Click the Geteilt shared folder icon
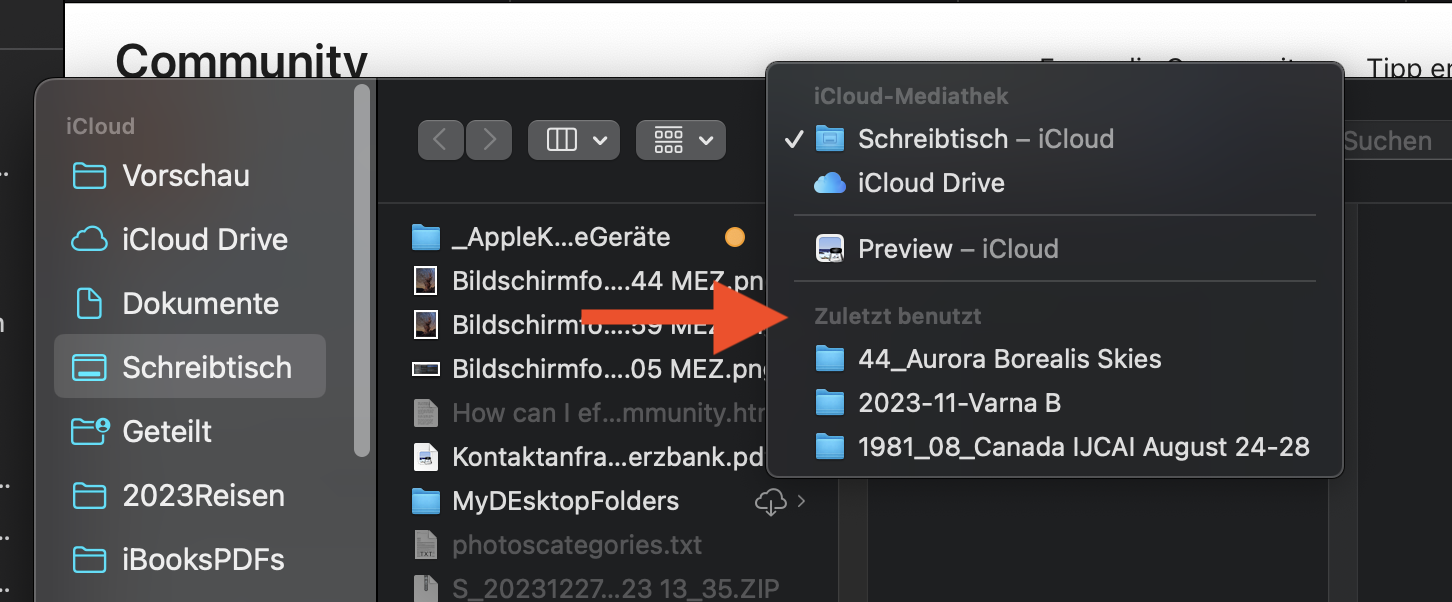Viewport: 1452px width, 602px height. [90, 432]
